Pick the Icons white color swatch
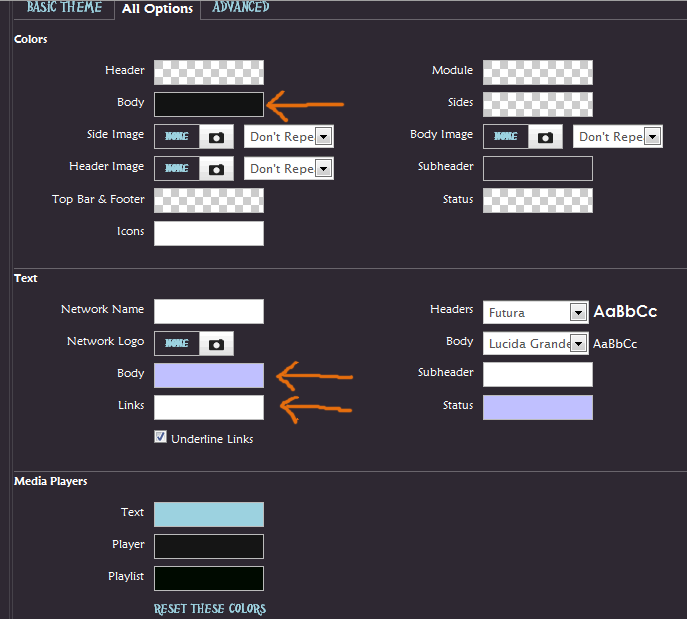The image size is (687, 619). [209, 233]
